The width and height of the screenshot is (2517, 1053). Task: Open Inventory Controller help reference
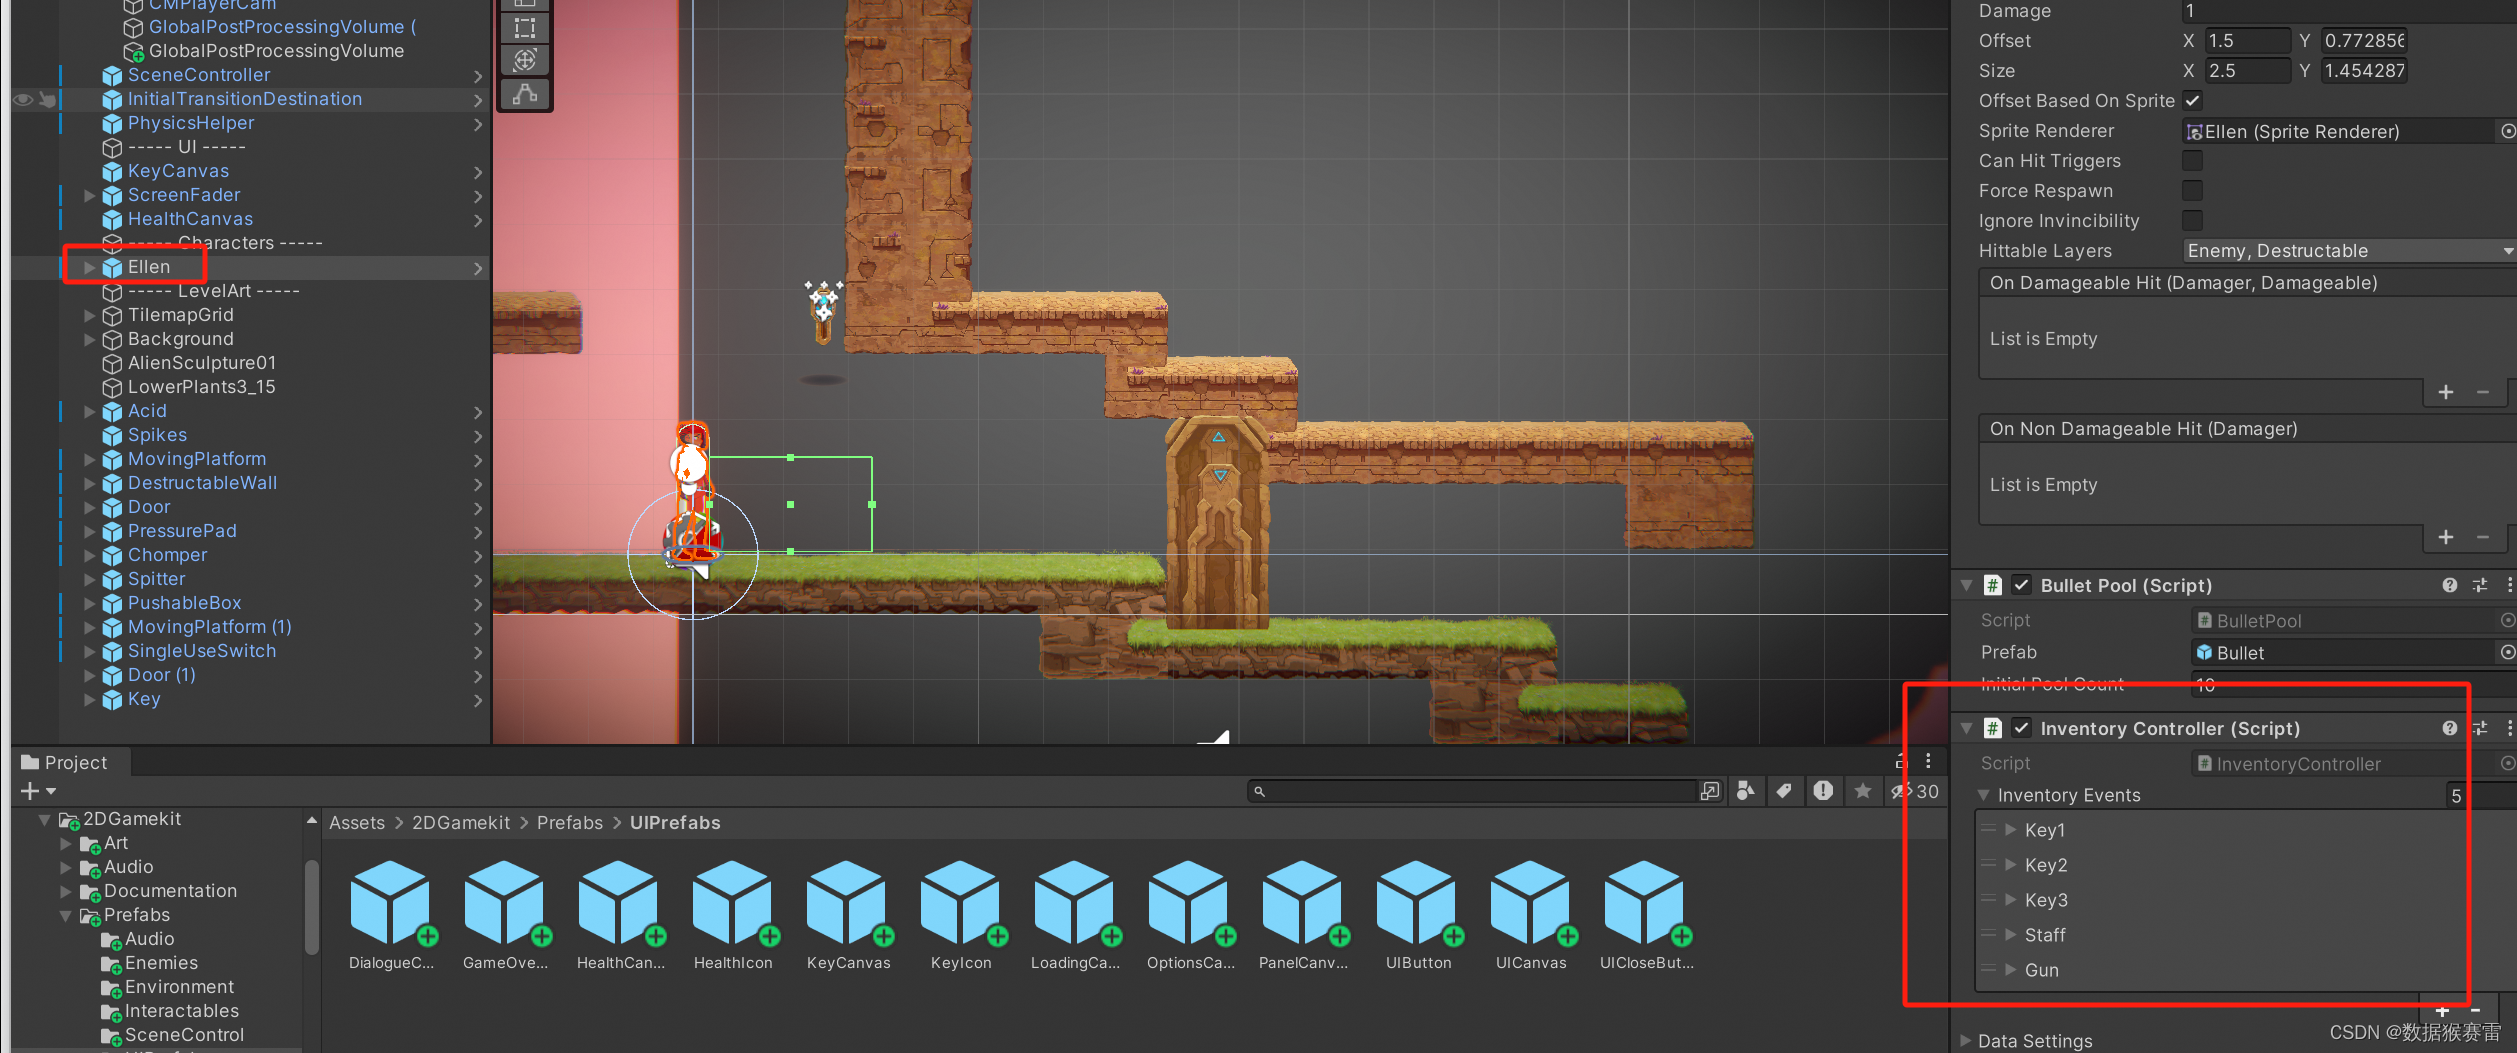tap(2449, 728)
